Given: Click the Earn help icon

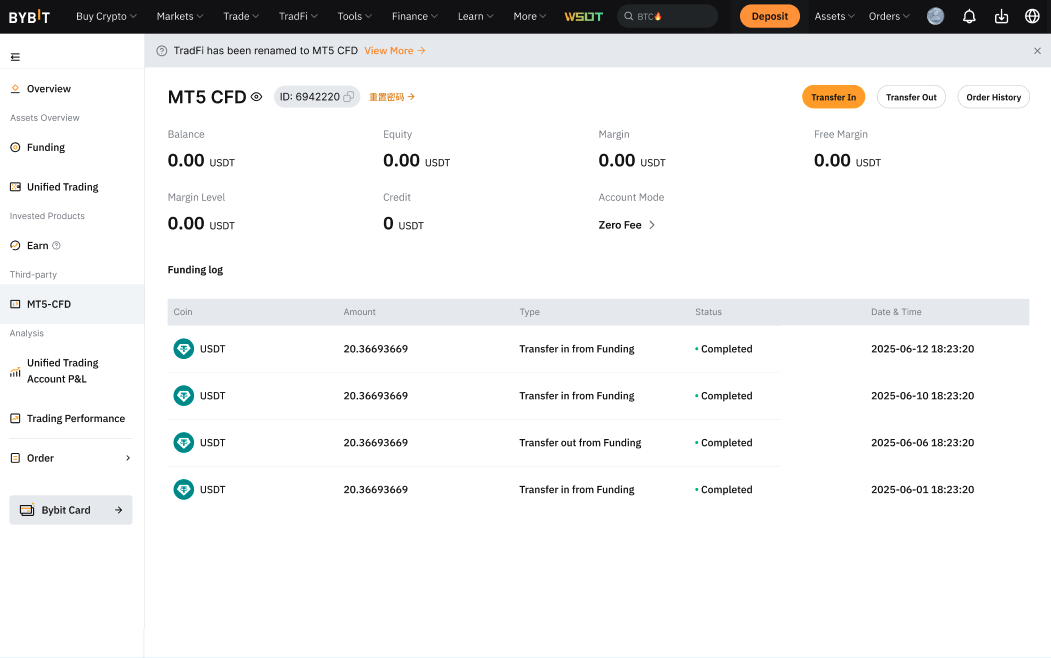Looking at the screenshot, I should 56,246.
